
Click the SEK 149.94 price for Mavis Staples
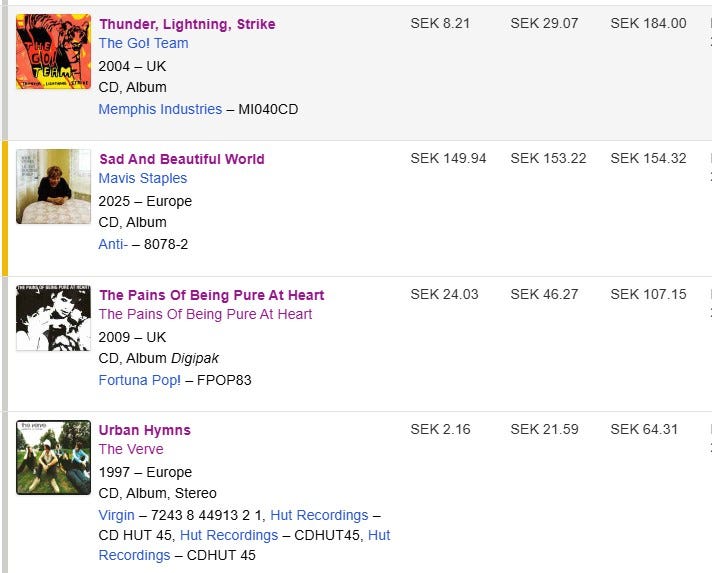pyautogui.click(x=448, y=158)
